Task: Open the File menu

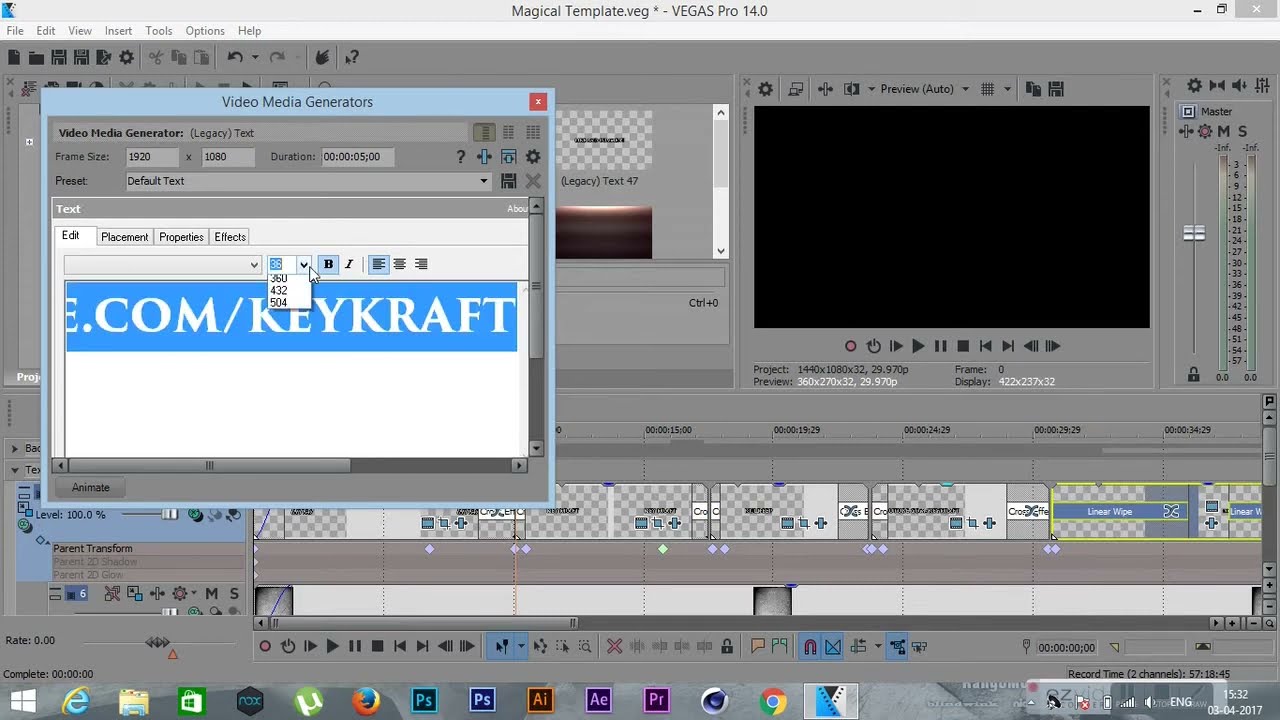Action: 15,31
